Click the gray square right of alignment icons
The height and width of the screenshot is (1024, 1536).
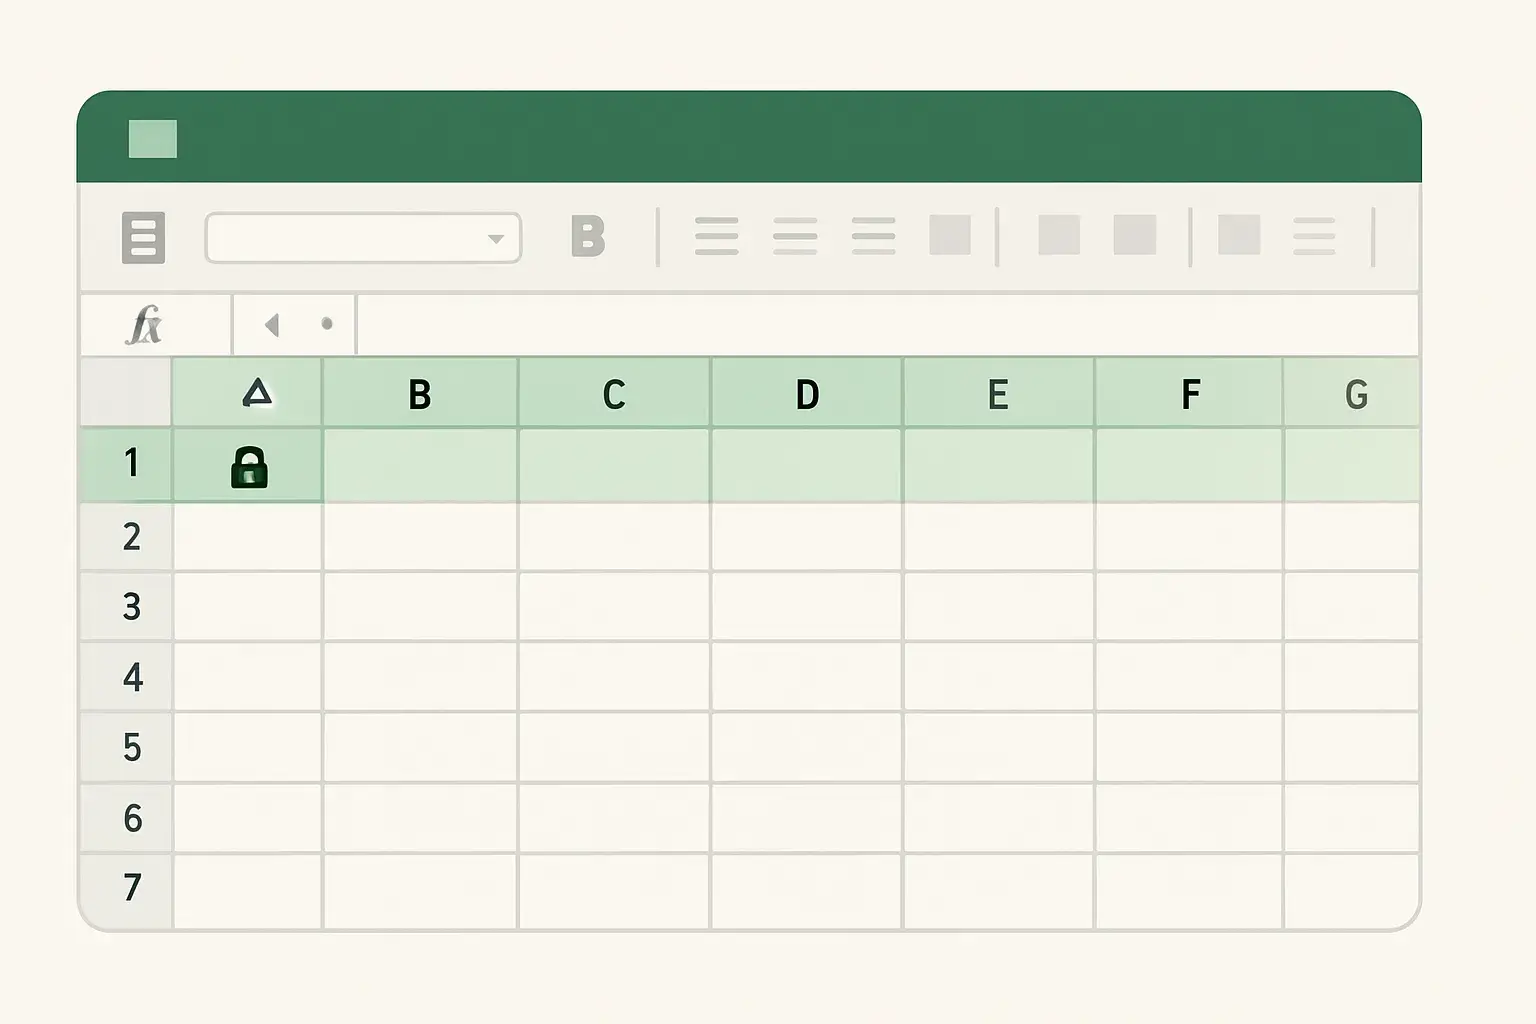(x=950, y=235)
